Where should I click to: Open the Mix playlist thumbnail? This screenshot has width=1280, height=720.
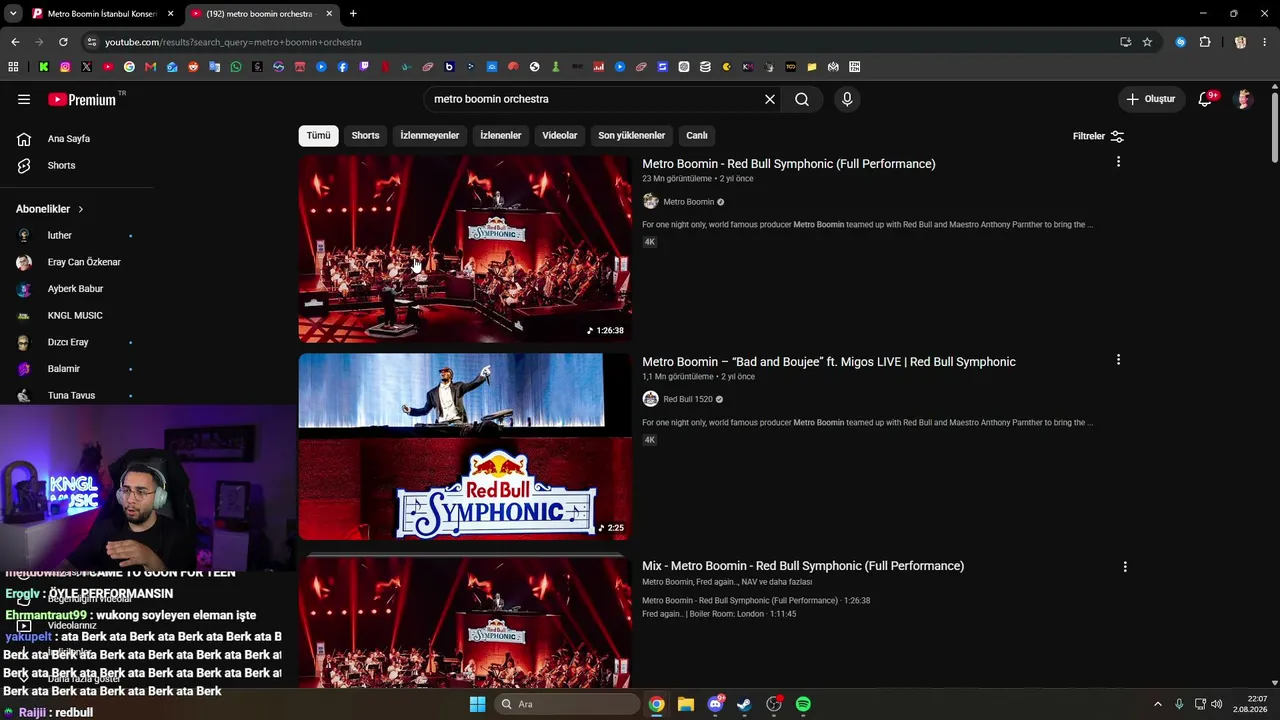tap(465, 622)
